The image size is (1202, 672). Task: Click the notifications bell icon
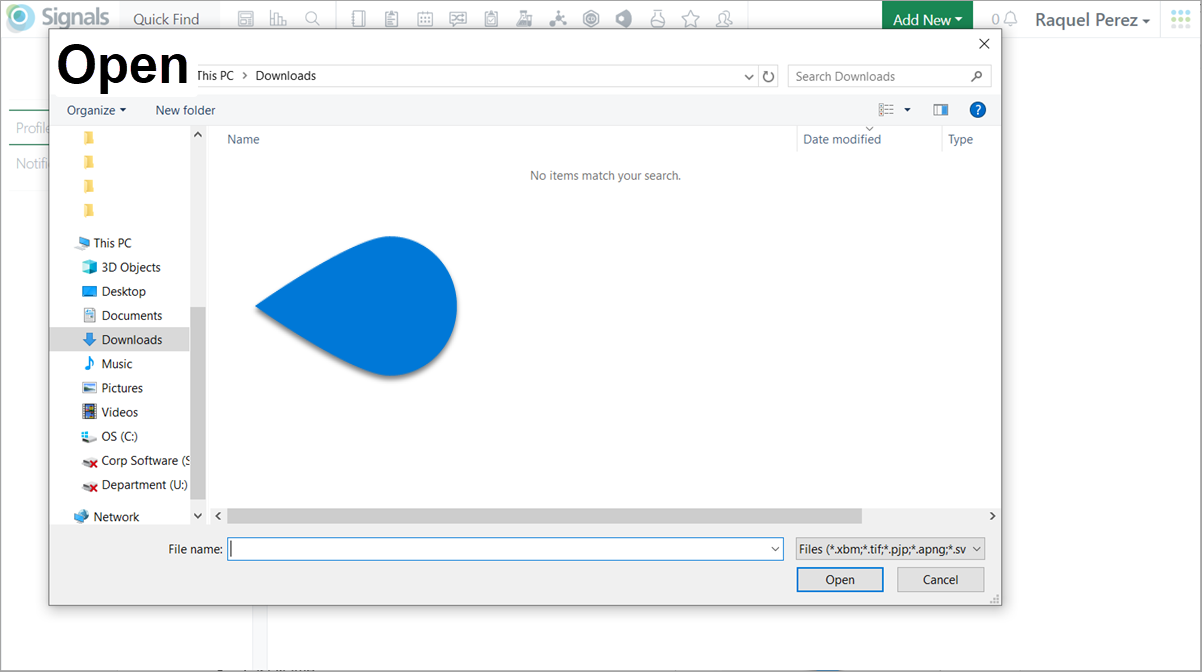click(x=1011, y=19)
